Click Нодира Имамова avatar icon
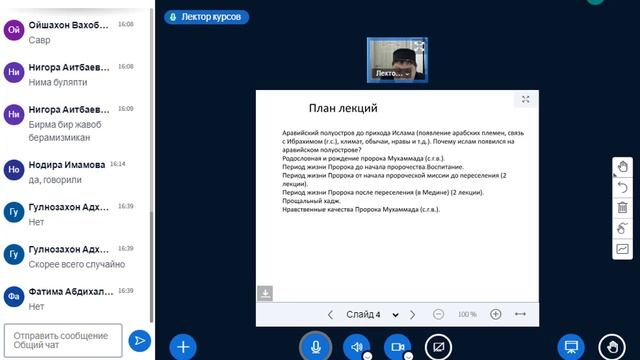Image resolution: width=640 pixels, height=360 pixels. 14,169
